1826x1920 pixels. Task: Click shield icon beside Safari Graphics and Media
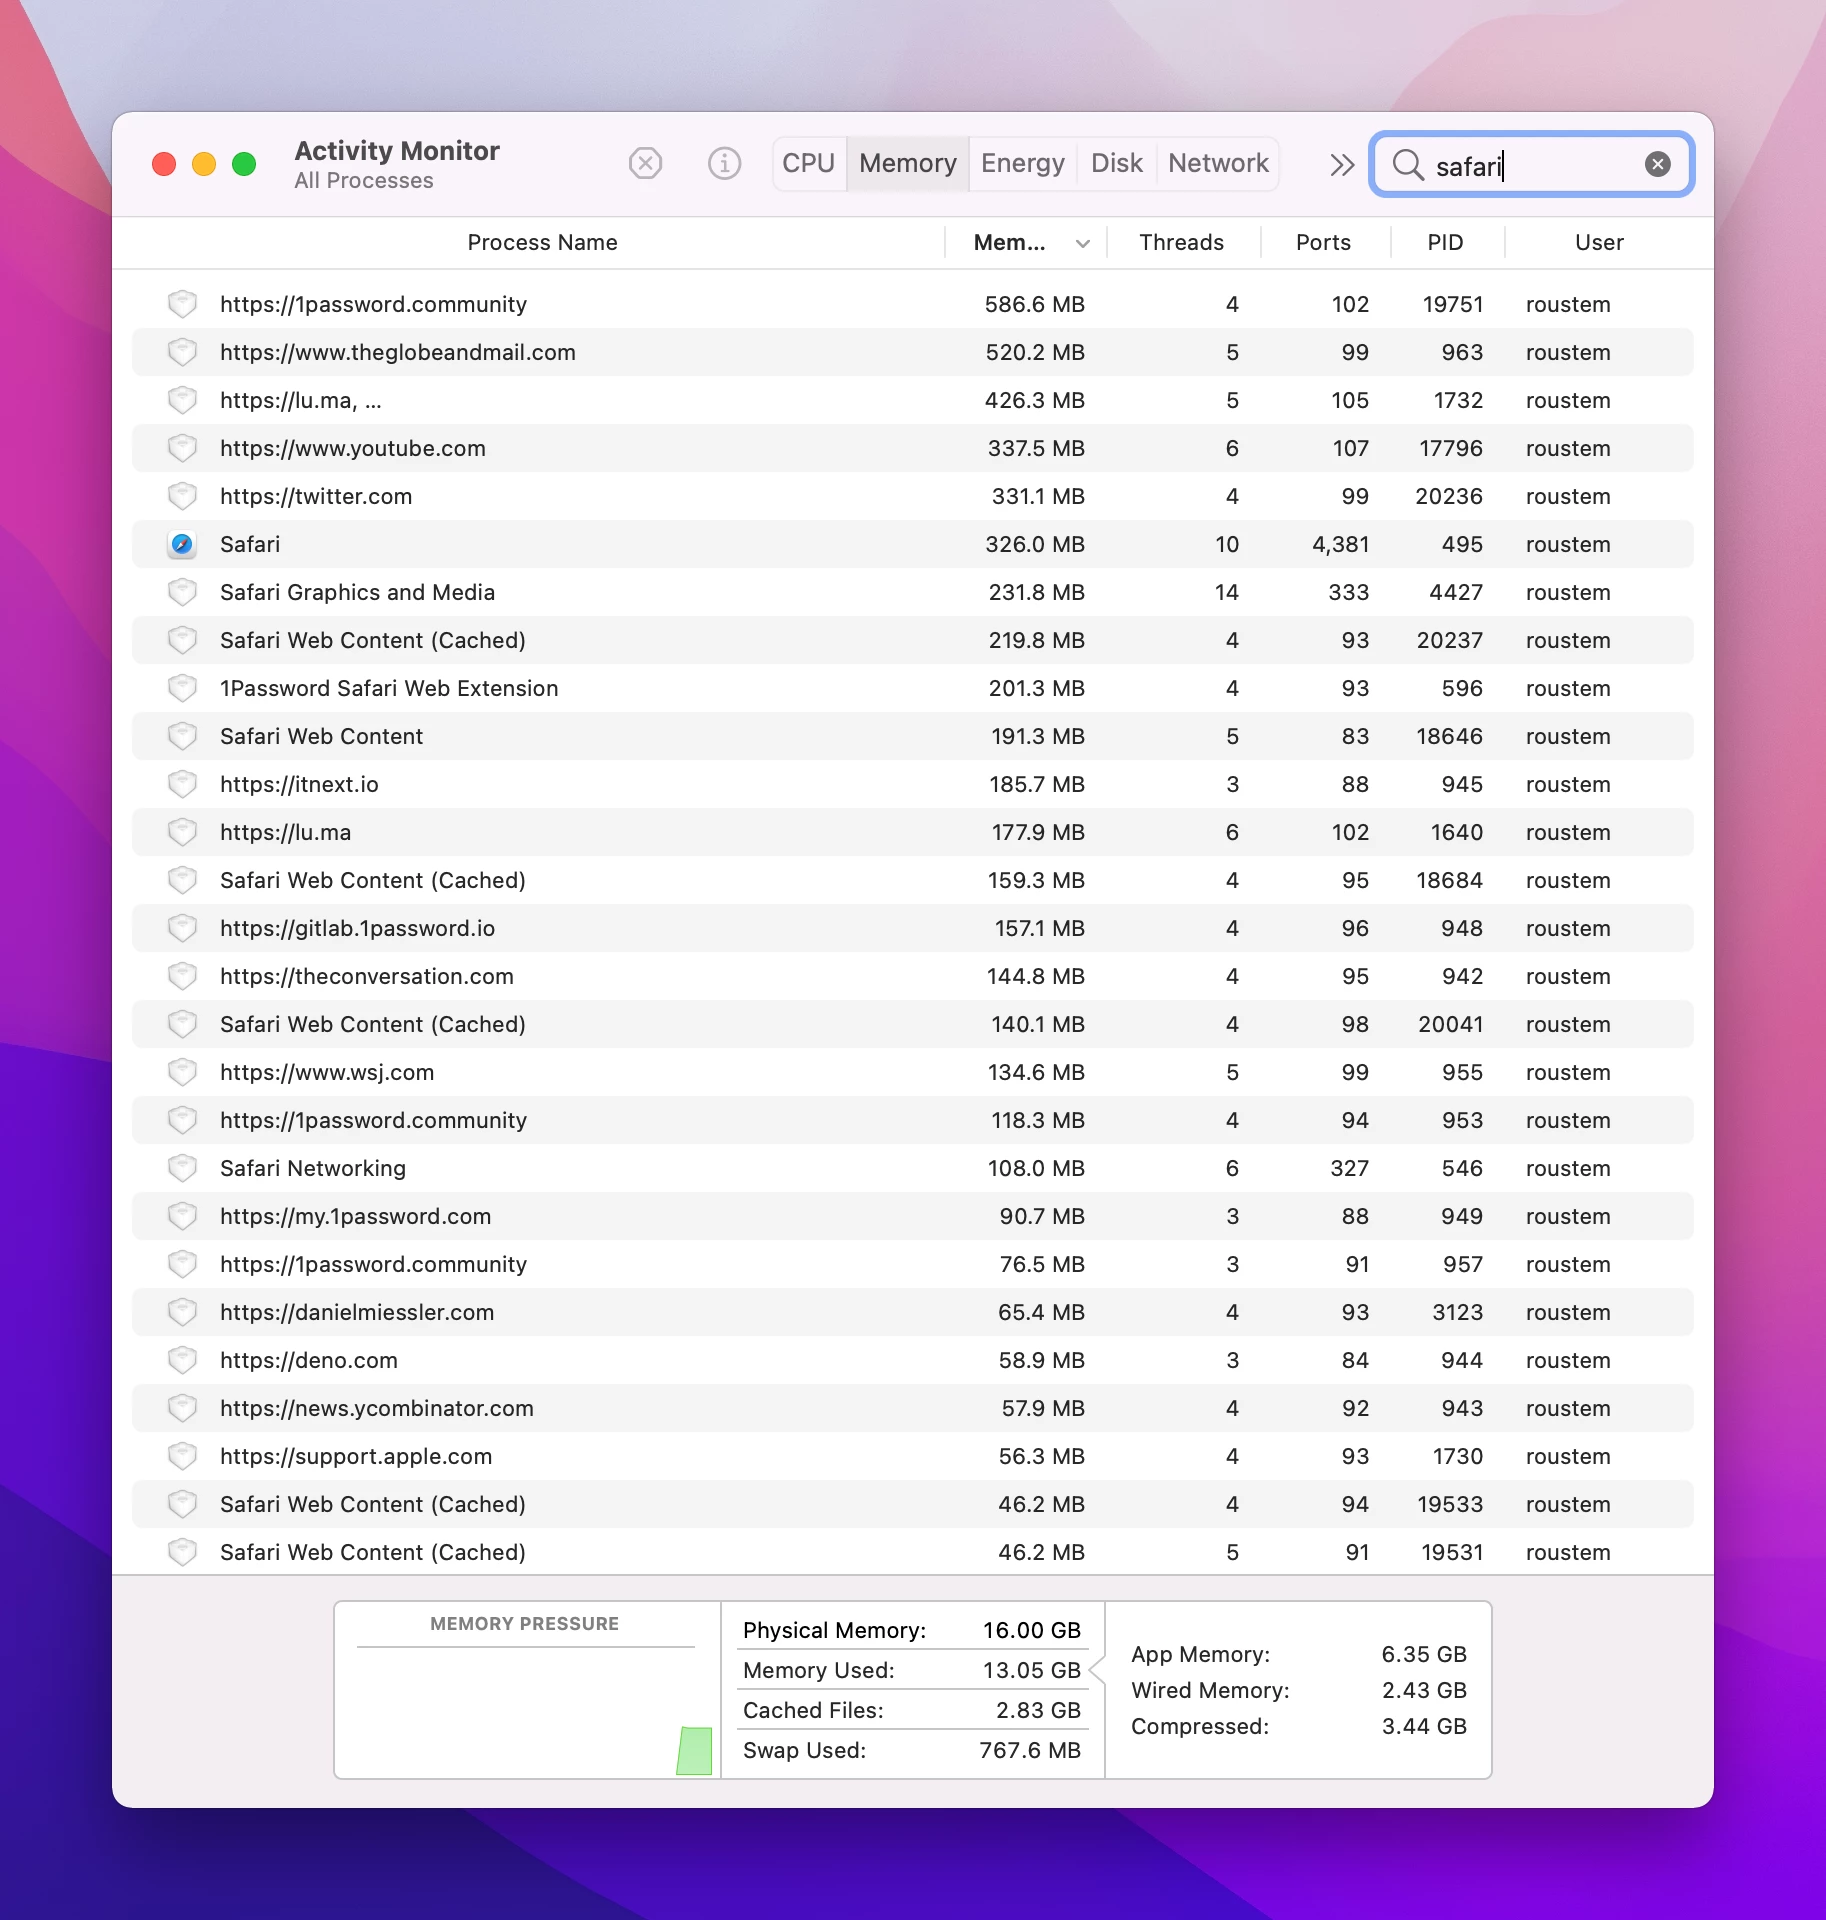182,592
